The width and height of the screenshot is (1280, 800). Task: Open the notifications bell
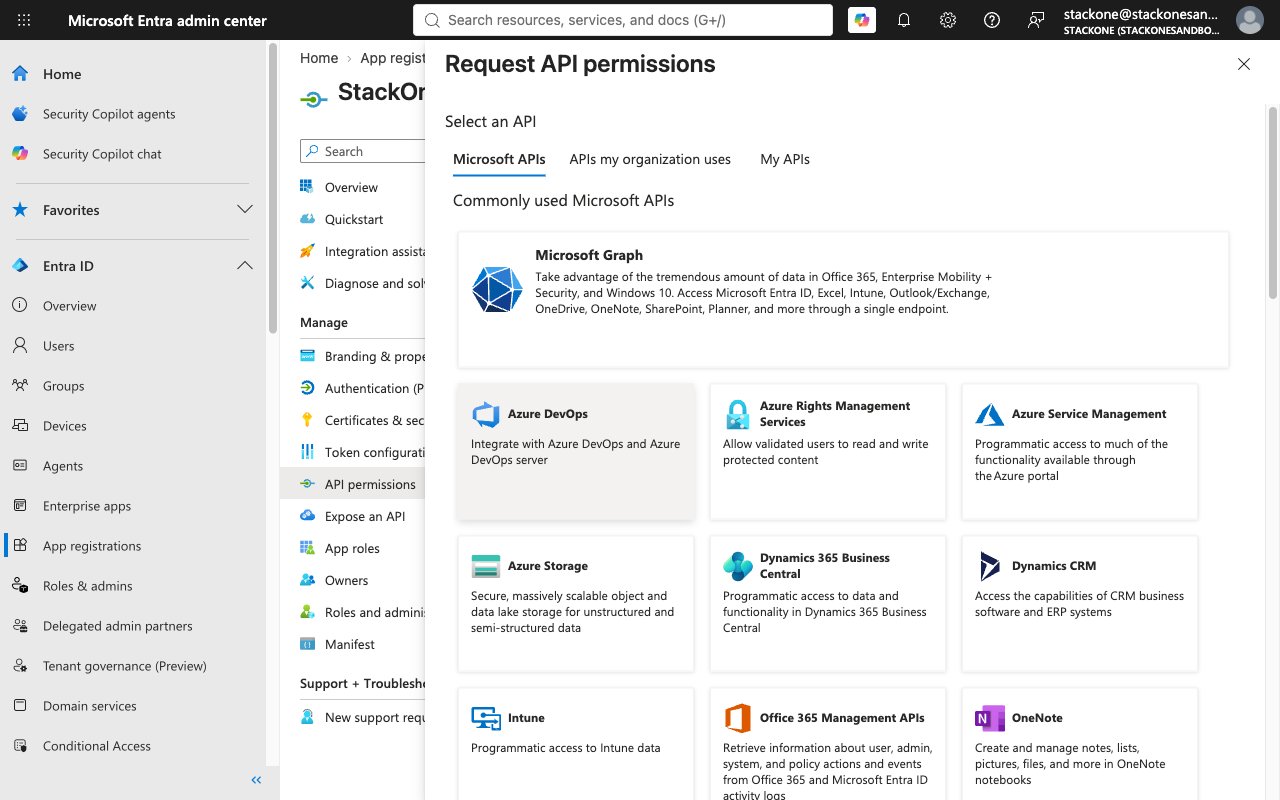(x=904, y=20)
